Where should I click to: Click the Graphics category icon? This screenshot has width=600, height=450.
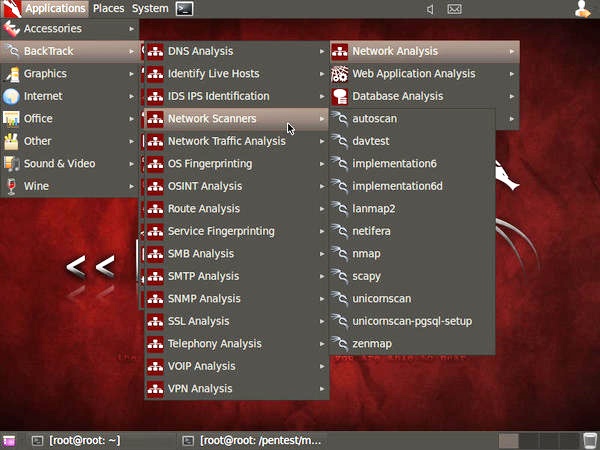click(x=11, y=74)
